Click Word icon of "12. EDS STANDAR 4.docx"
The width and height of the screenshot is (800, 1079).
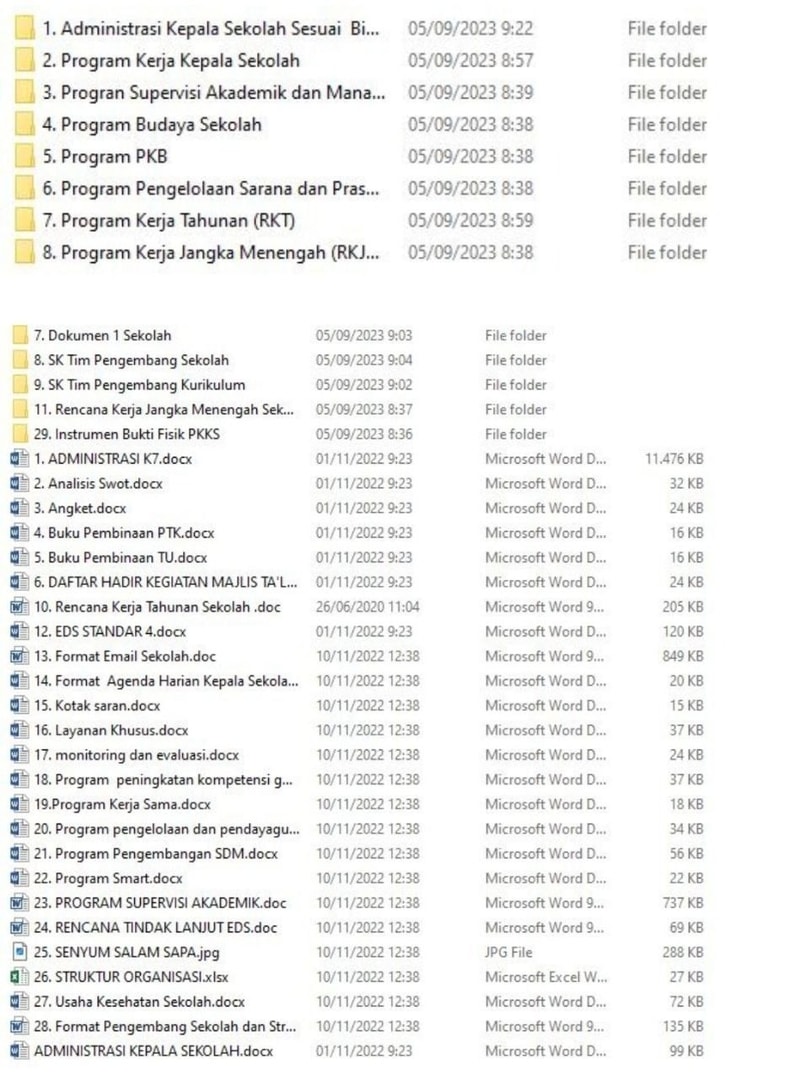pos(20,632)
